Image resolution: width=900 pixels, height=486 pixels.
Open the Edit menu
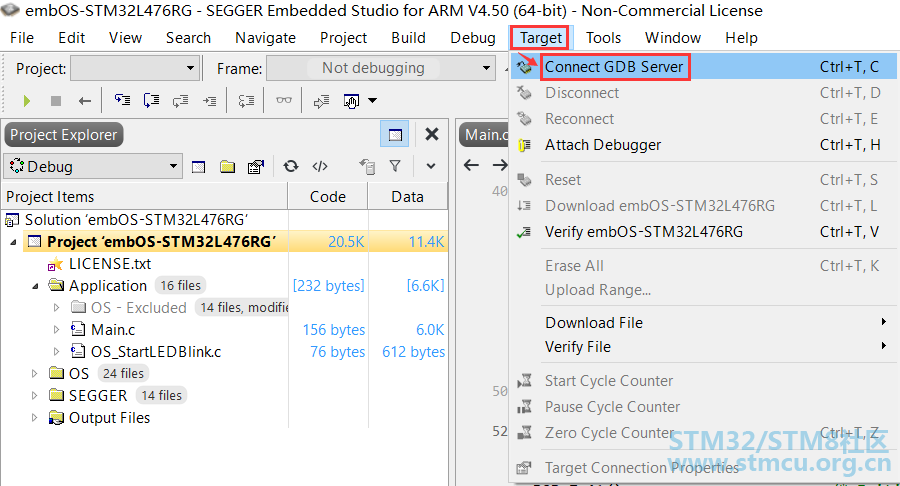[x=71, y=38]
